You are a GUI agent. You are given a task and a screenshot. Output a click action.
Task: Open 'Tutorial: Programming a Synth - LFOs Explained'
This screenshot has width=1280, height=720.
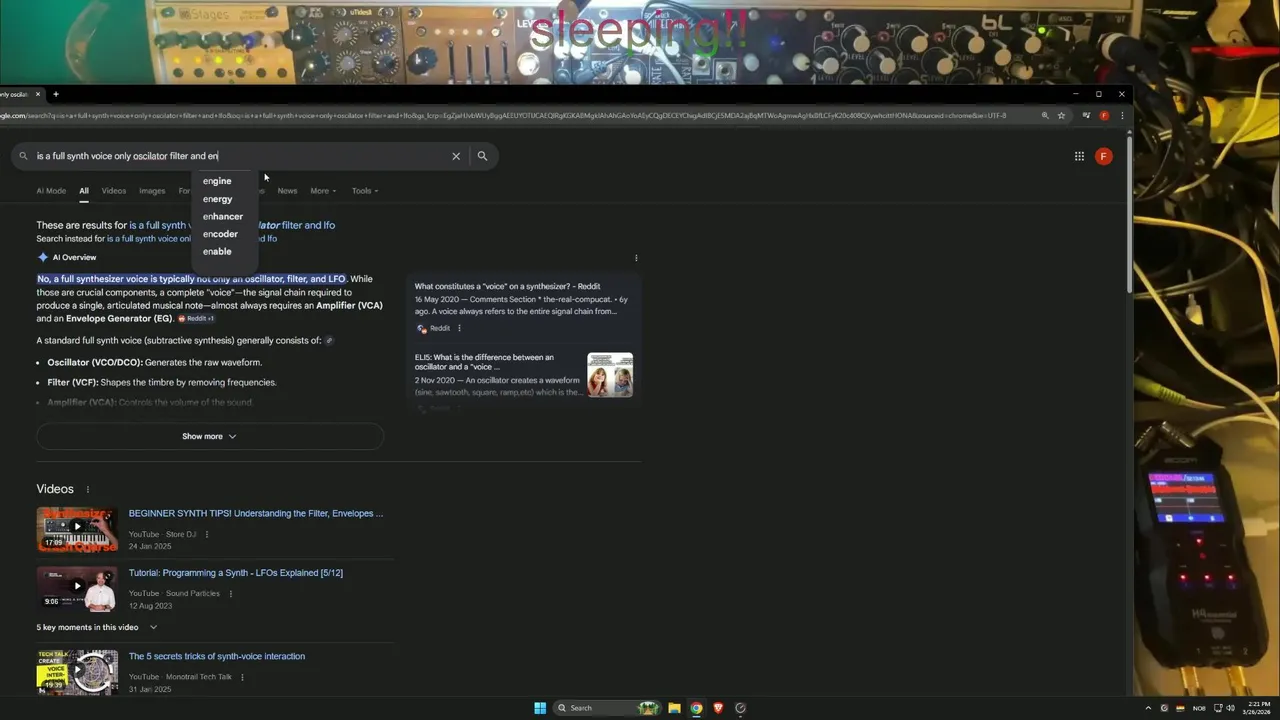[x=236, y=573]
